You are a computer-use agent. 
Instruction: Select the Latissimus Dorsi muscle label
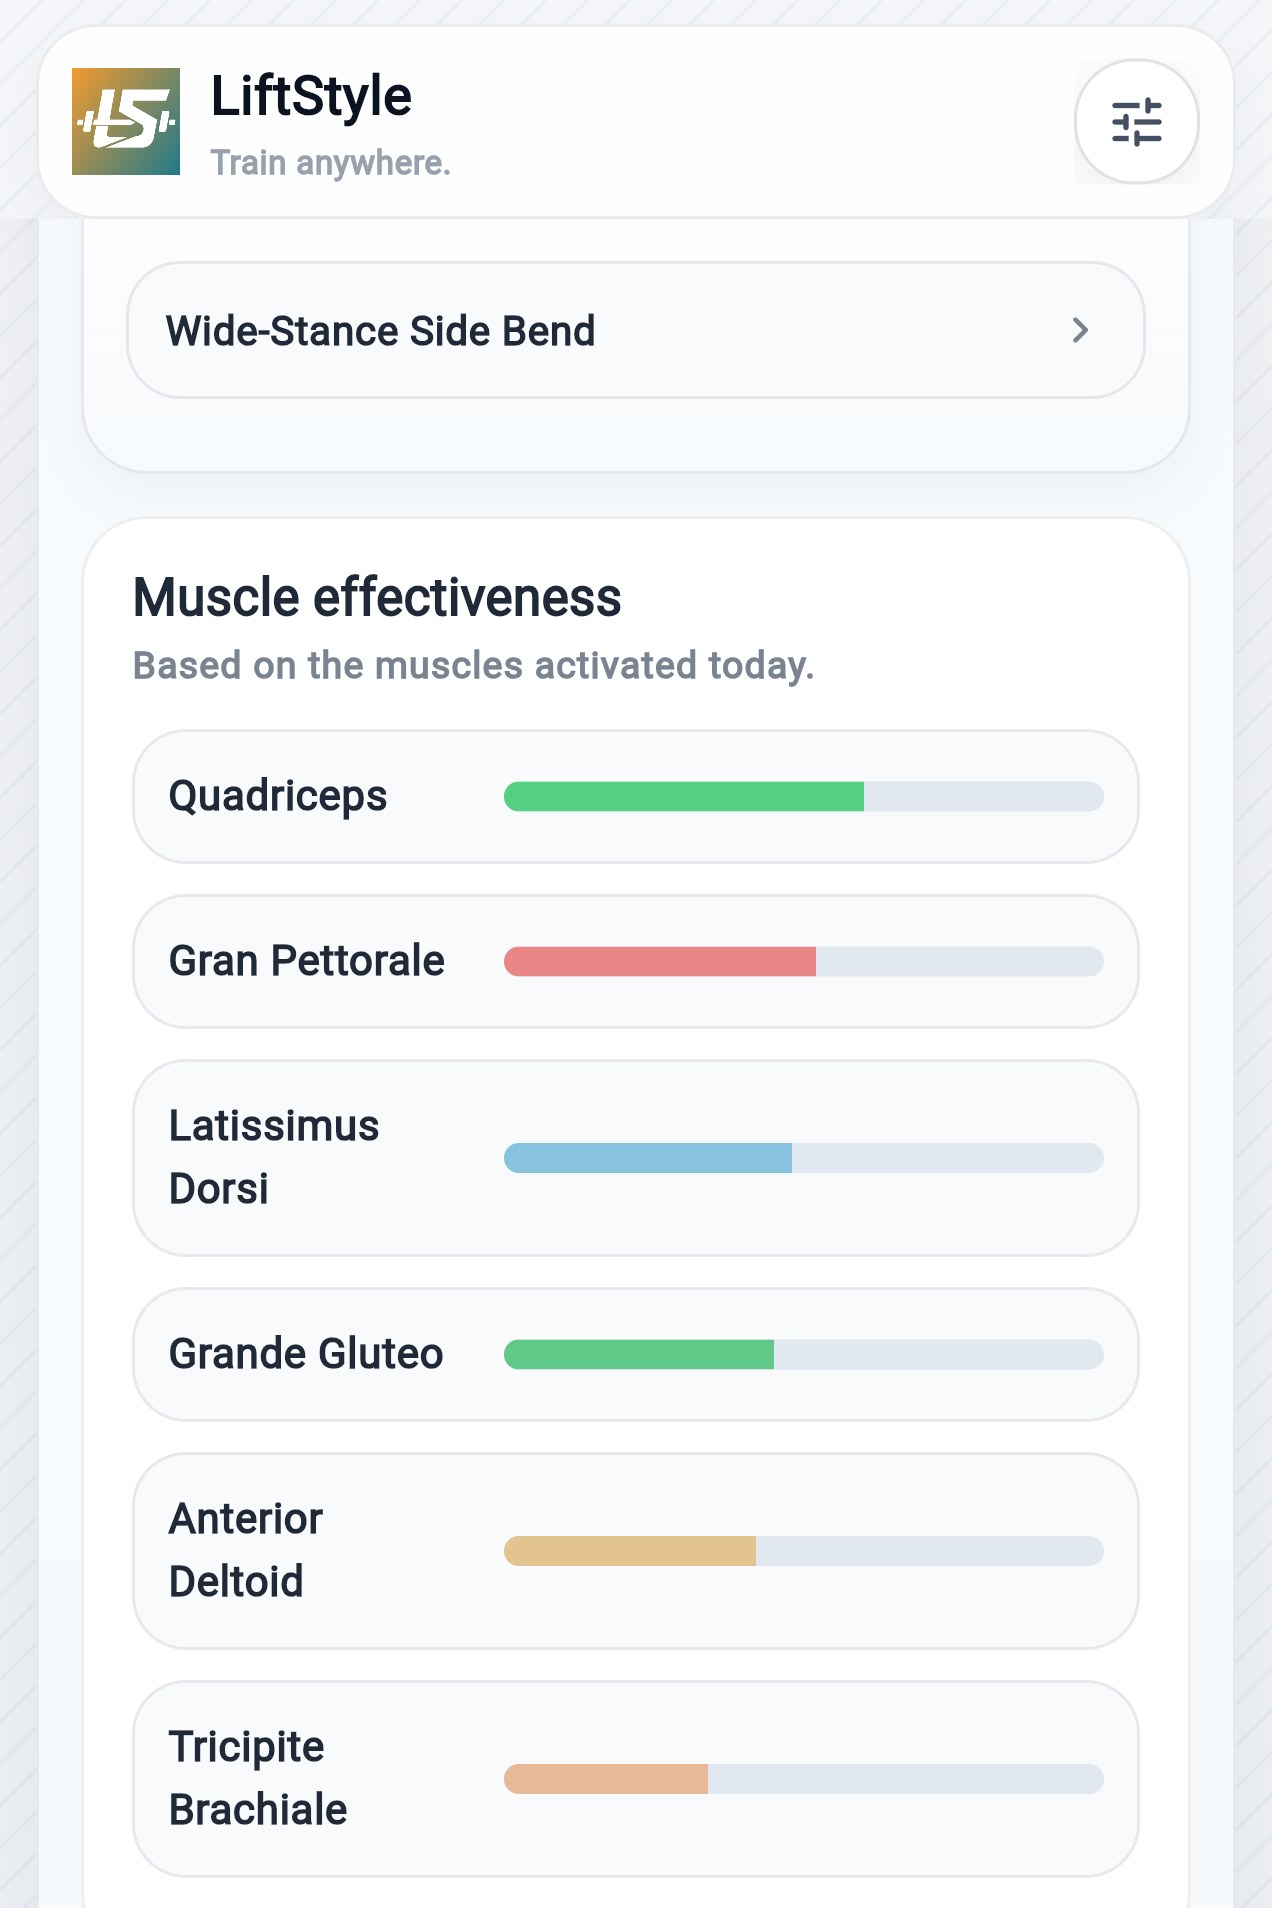274,1157
